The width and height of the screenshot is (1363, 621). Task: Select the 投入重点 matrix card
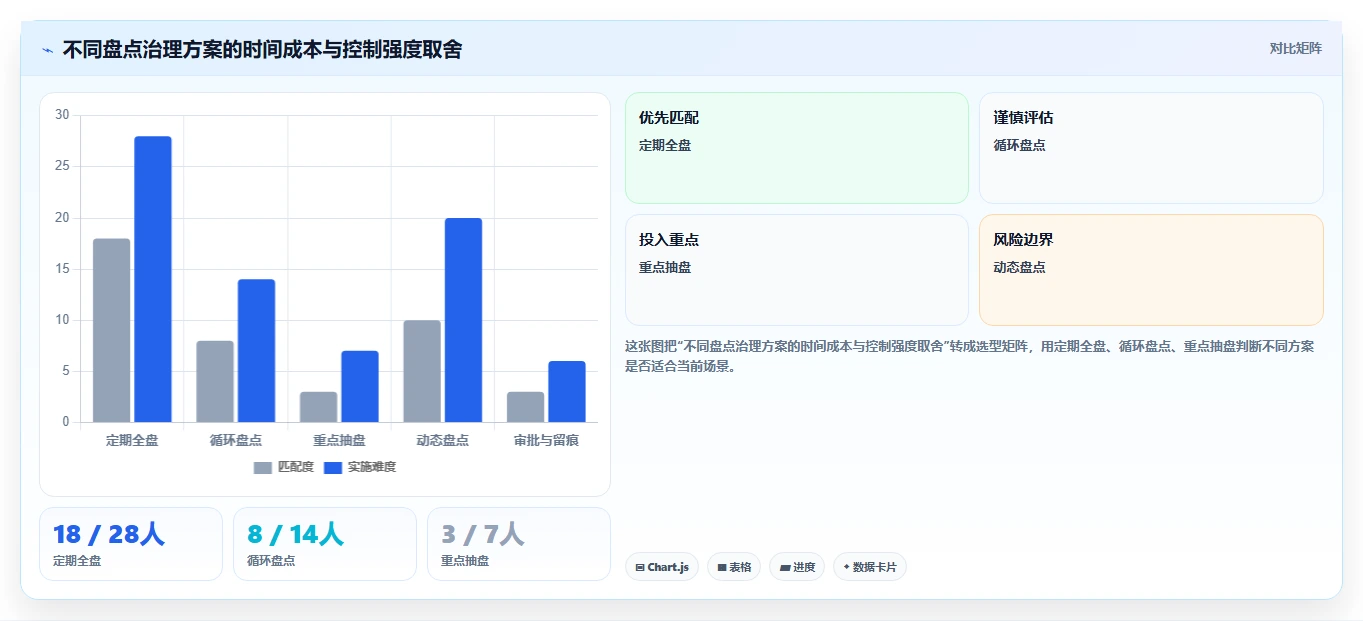coord(797,270)
